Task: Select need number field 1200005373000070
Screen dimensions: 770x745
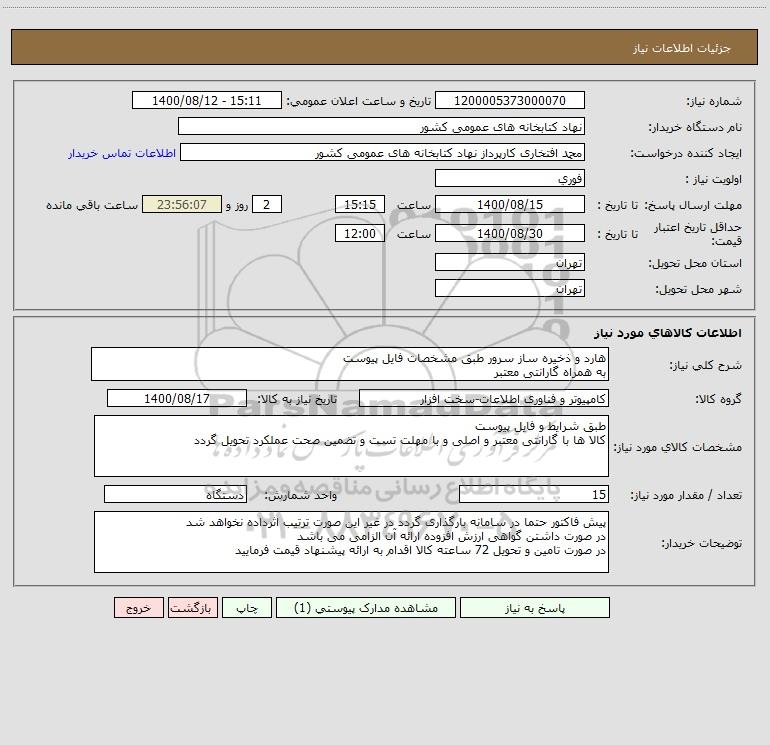Action: tap(510, 101)
